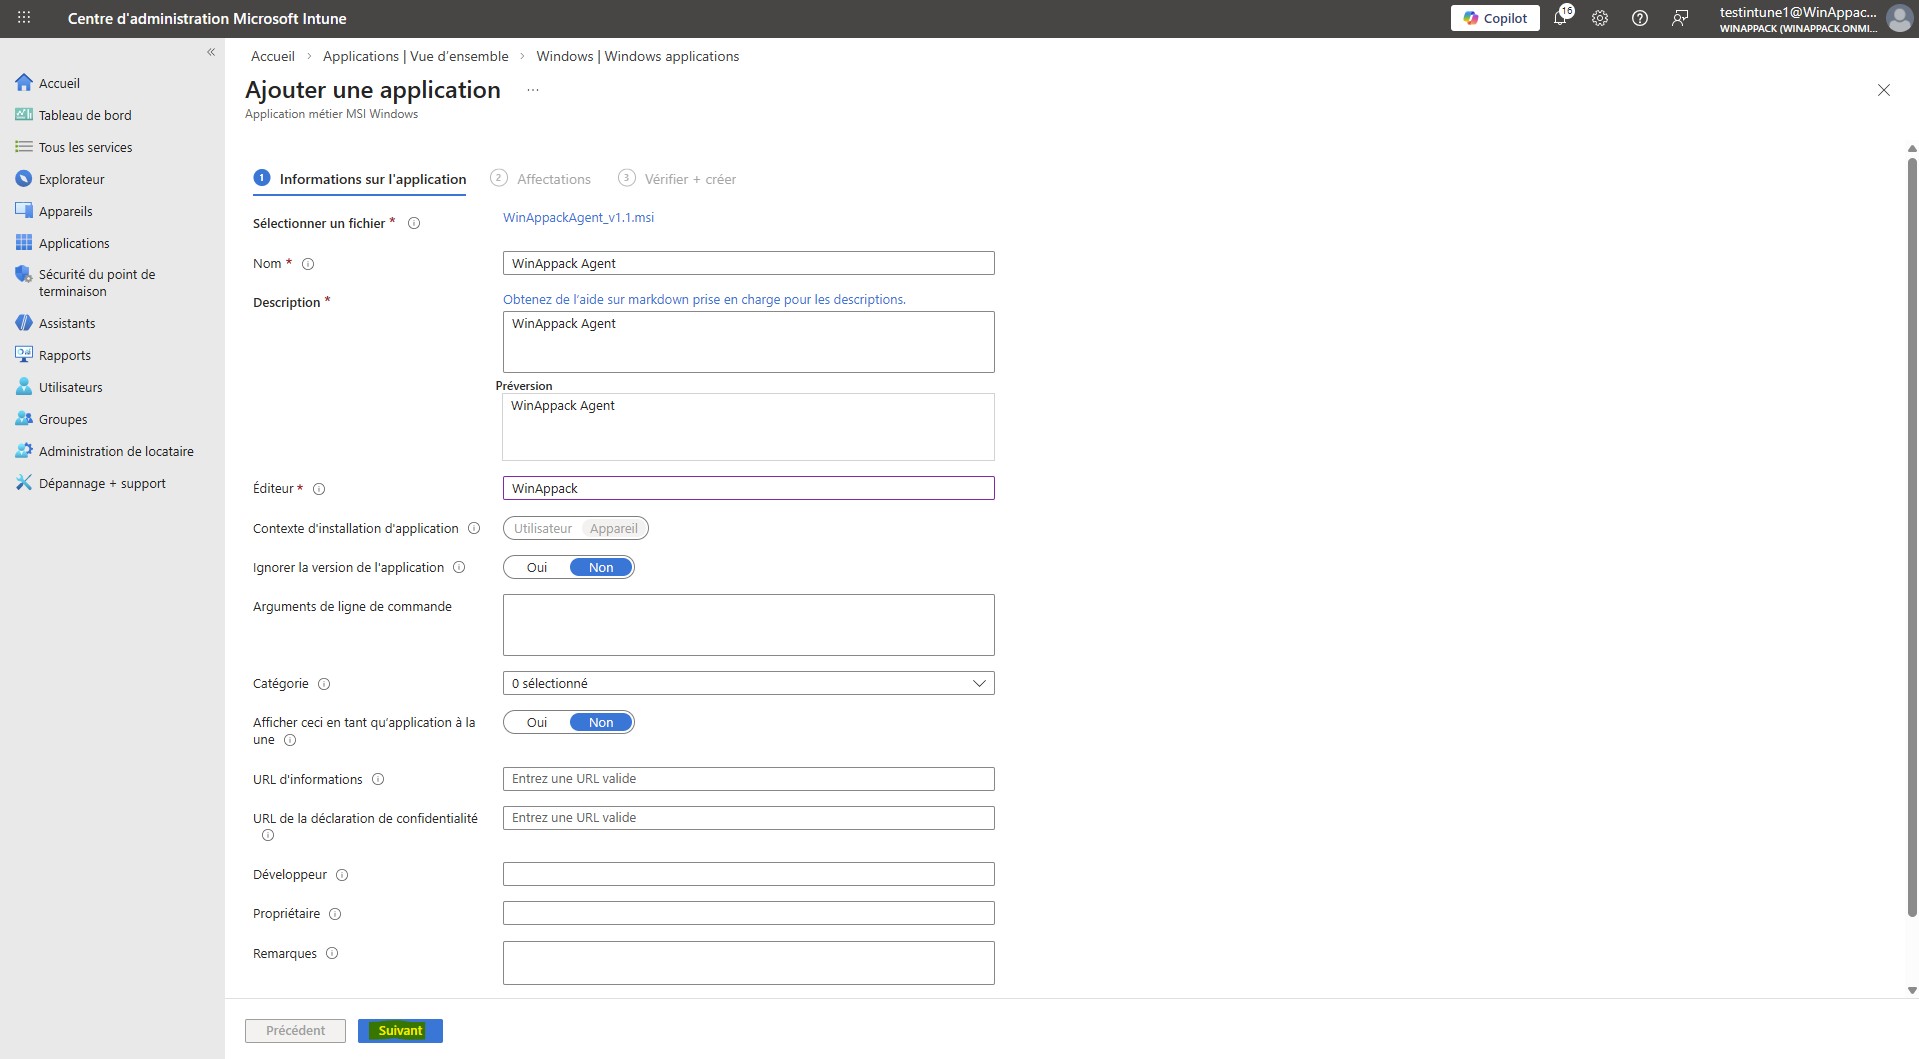The width and height of the screenshot is (1919, 1059).
Task: Open the Vérifier + créer step
Action: pyautogui.click(x=689, y=179)
